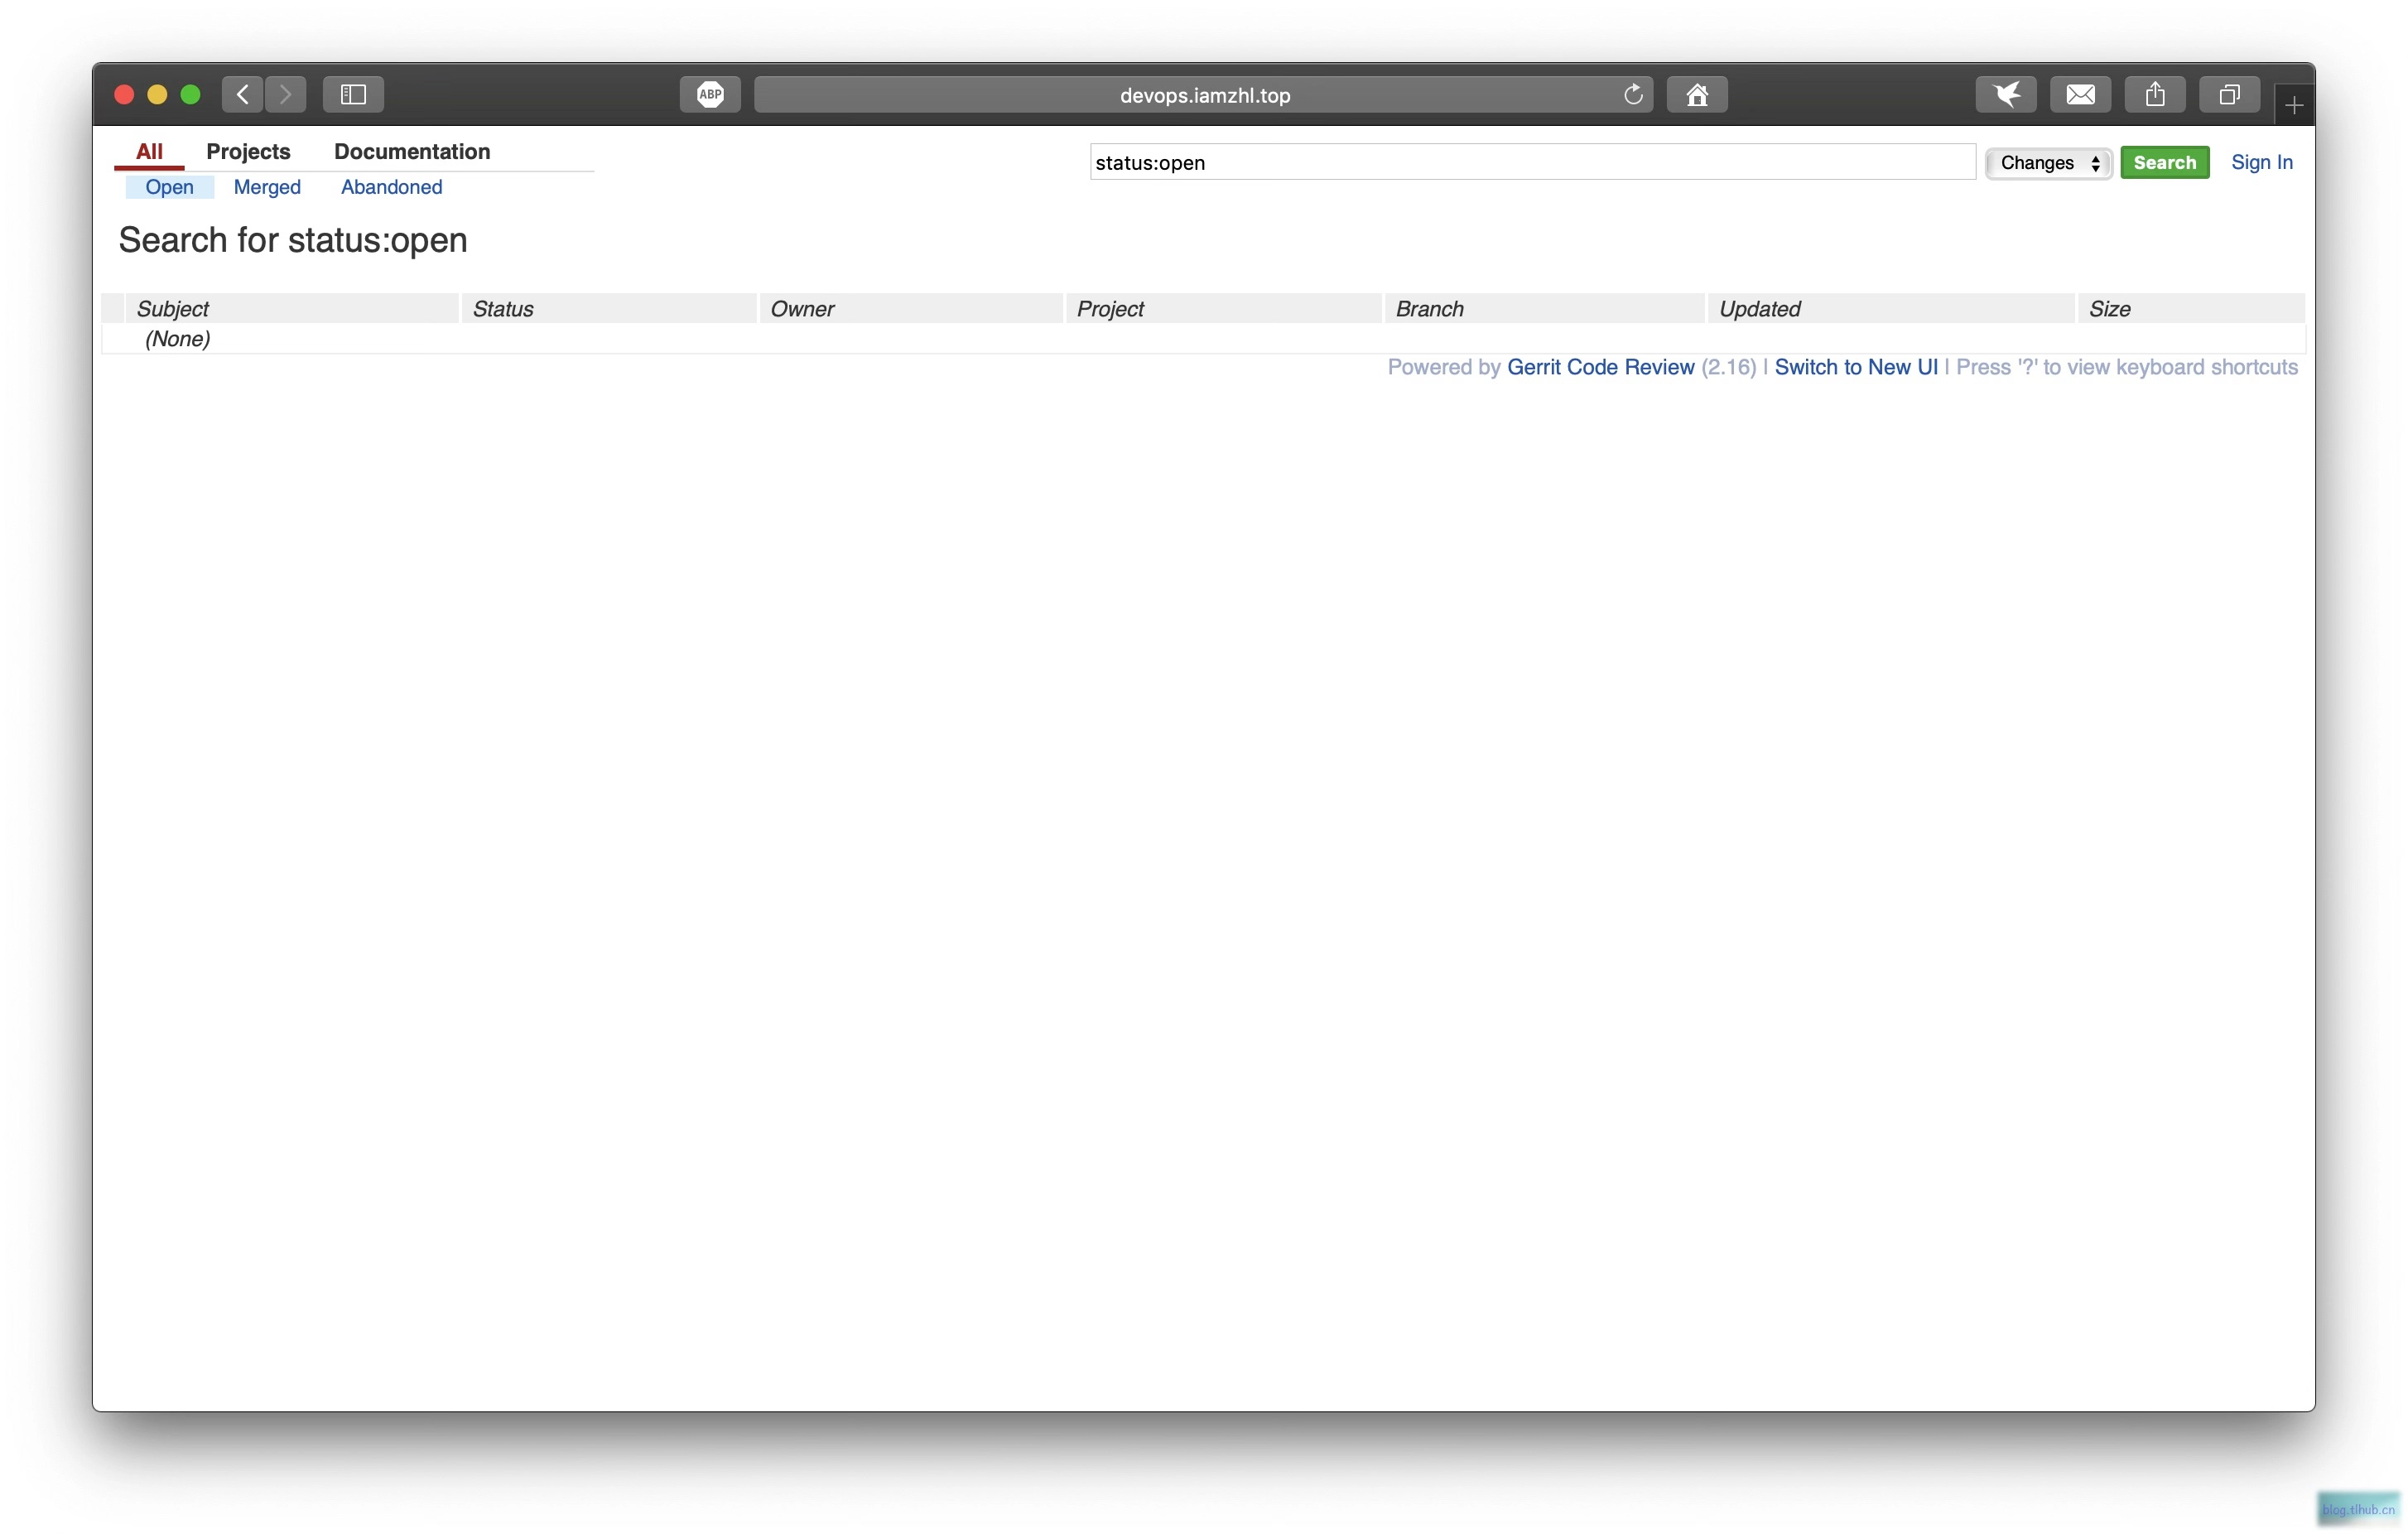Open the Projects menu tab
This screenshot has width=2408, height=1534.
coord(248,152)
